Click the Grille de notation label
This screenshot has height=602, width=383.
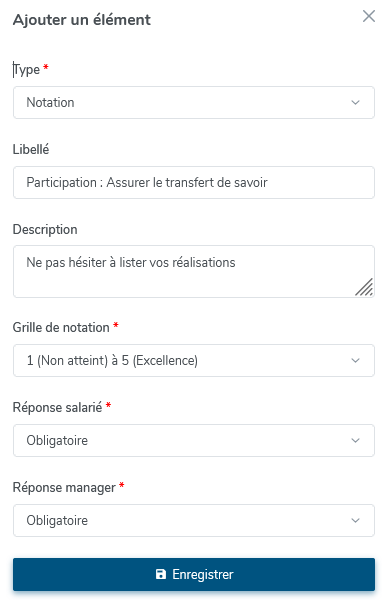coord(61,327)
